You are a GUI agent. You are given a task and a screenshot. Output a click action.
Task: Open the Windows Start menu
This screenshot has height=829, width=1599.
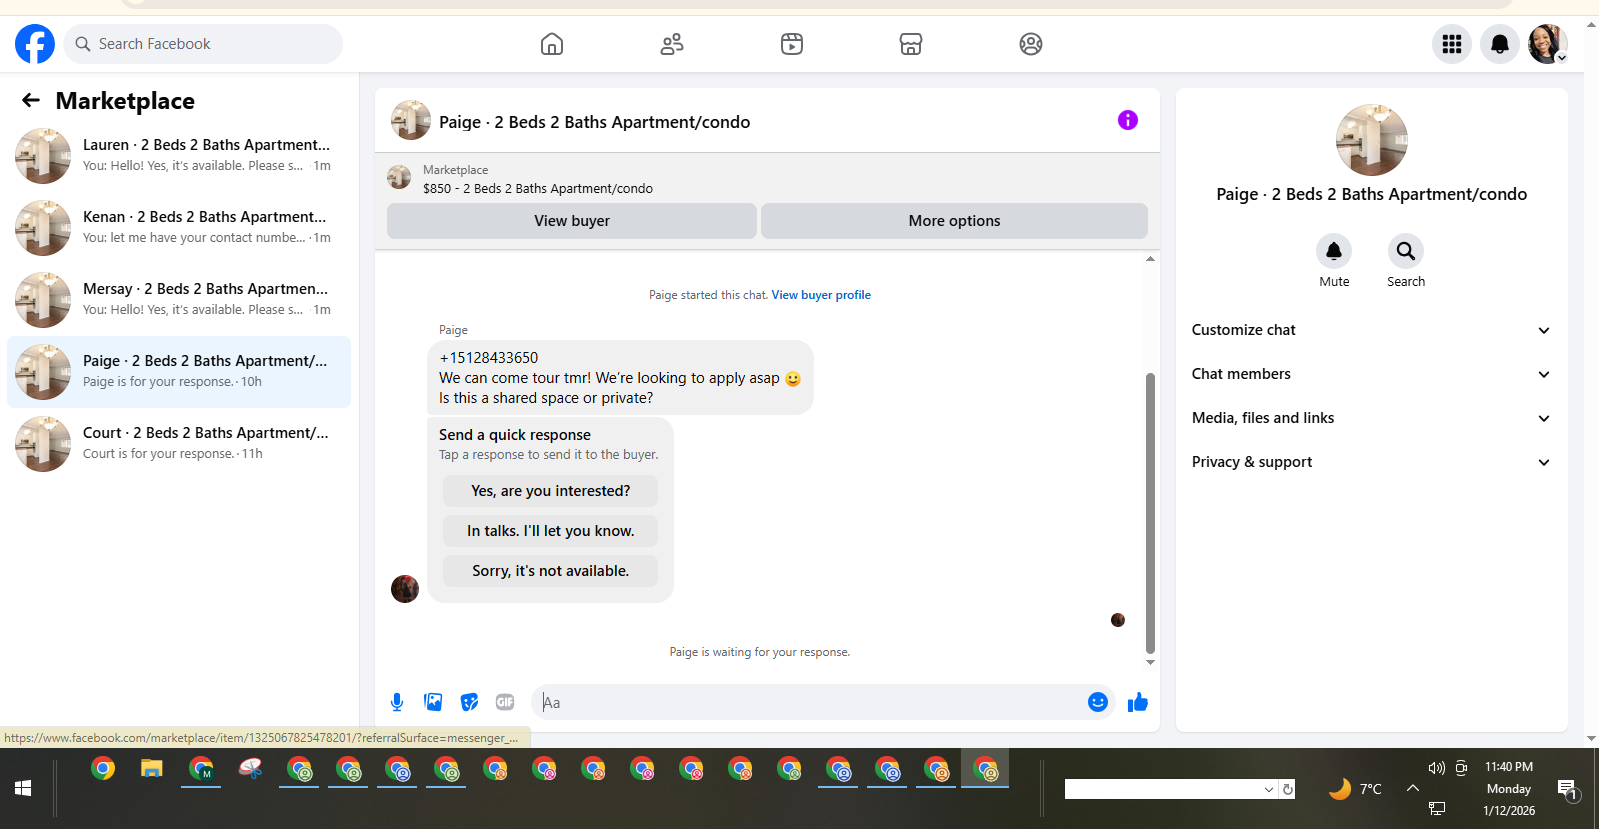coord(23,788)
